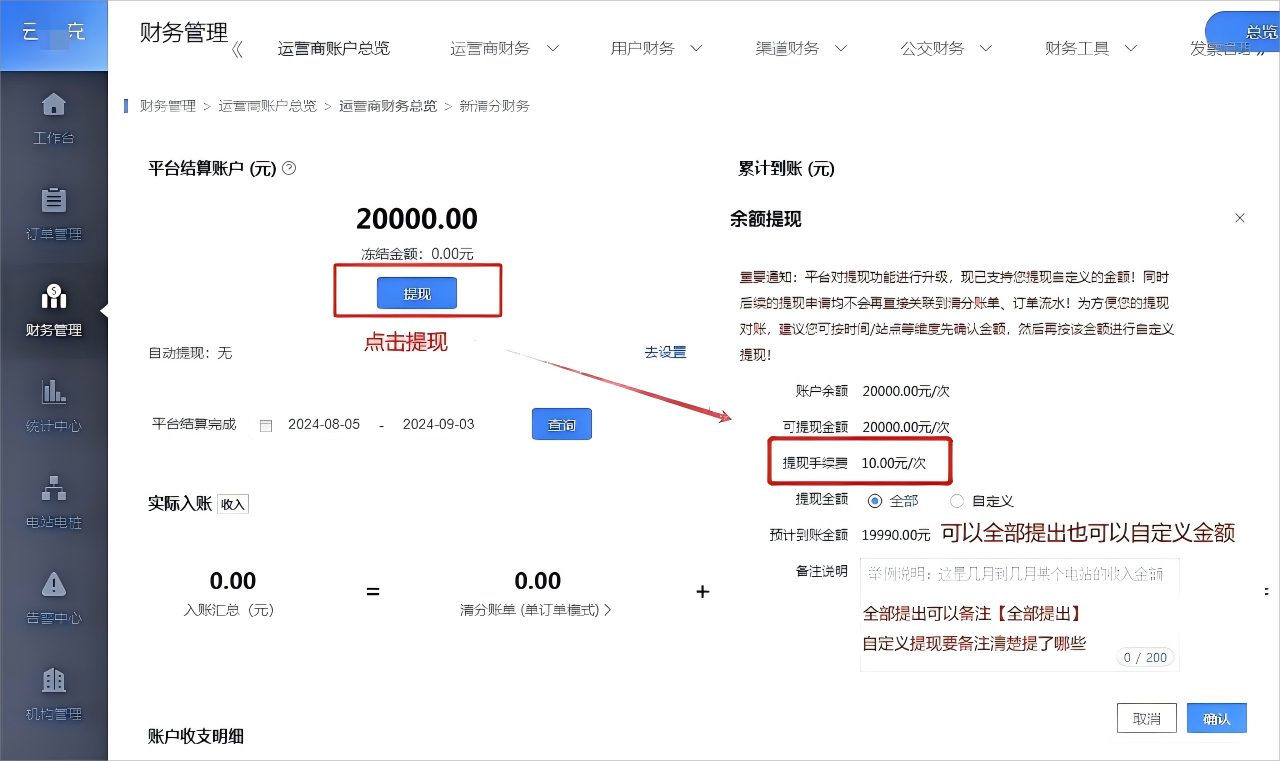1280x761 pixels.
Task: Click the 预计到账金额 19990.00元 value
Action: 896,535
